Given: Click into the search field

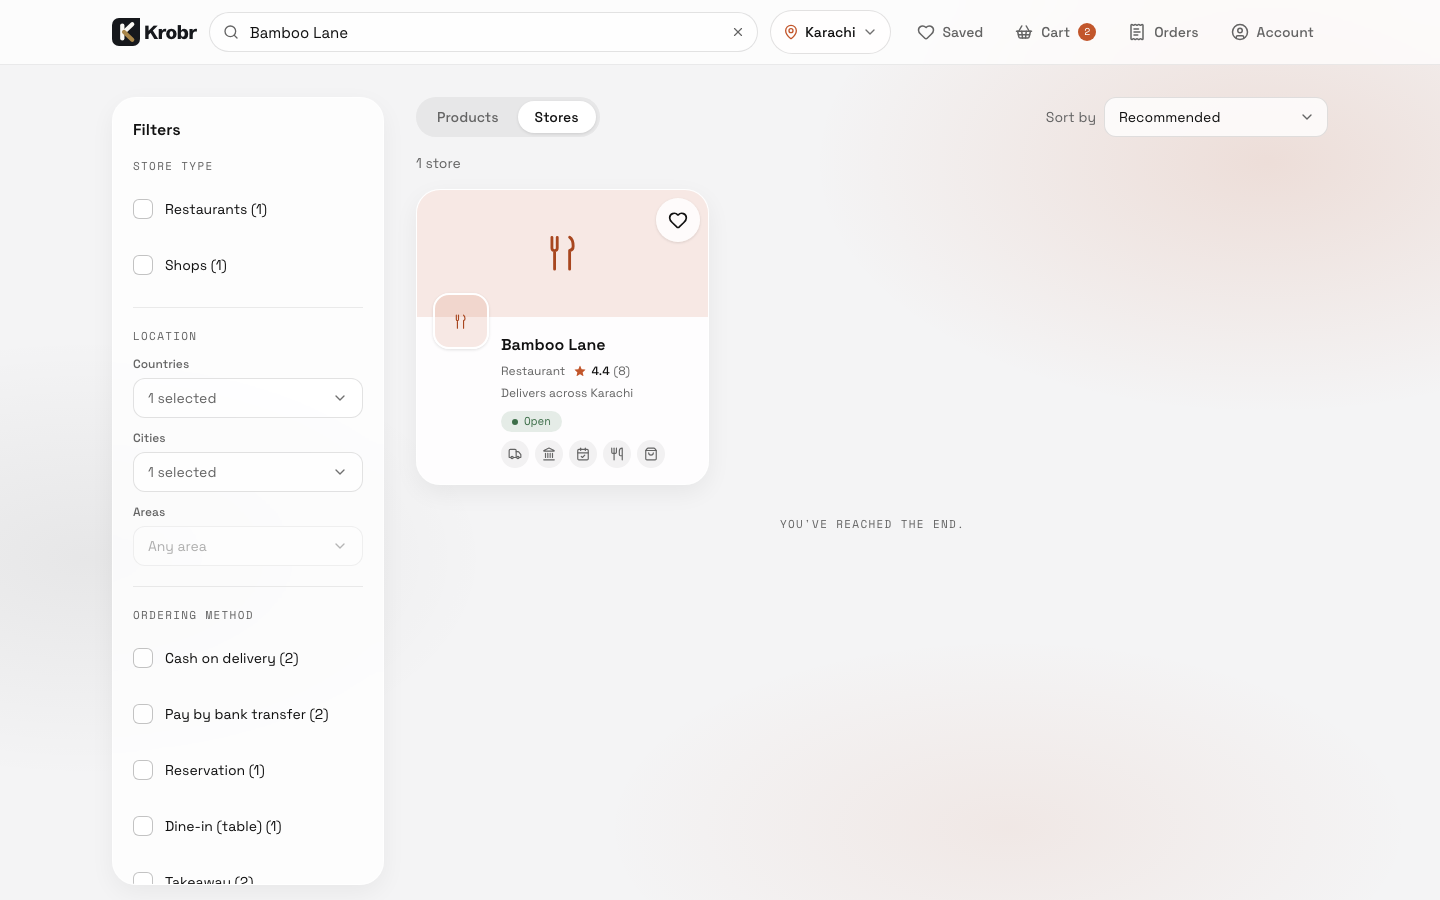Looking at the screenshot, I should pyautogui.click(x=483, y=32).
